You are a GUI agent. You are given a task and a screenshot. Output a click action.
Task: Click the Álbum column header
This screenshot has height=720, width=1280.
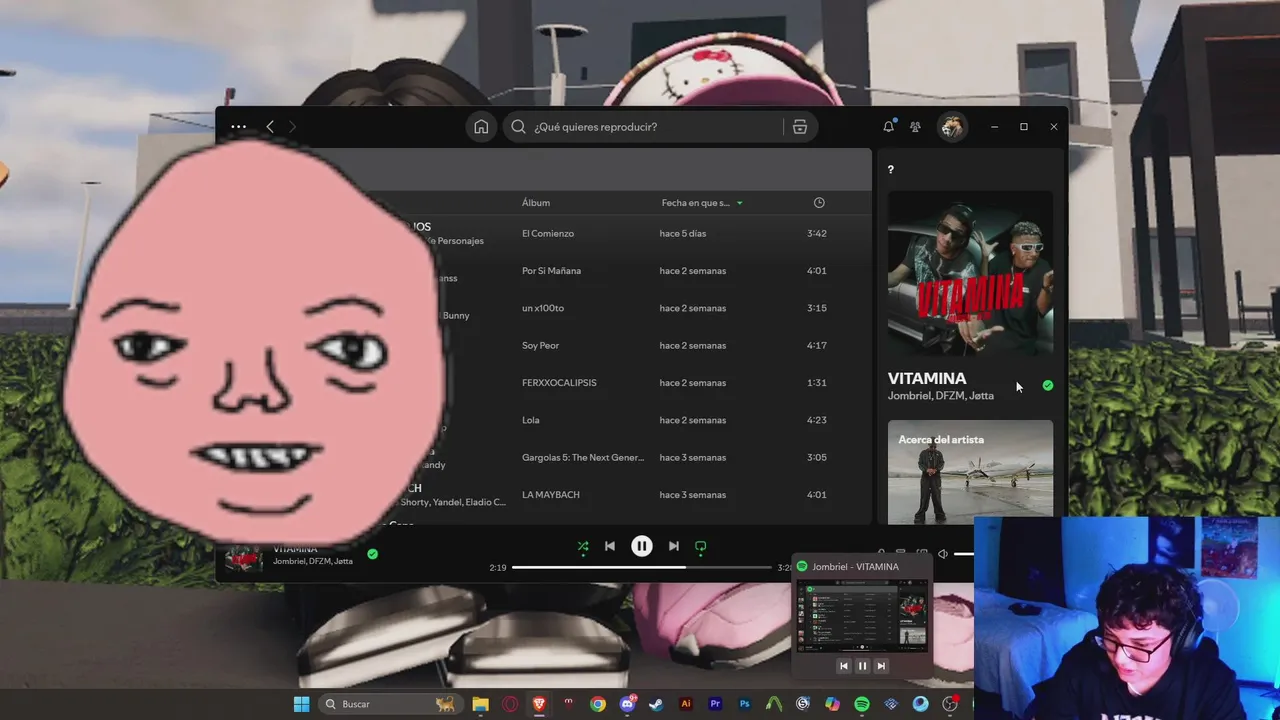[536, 203]
